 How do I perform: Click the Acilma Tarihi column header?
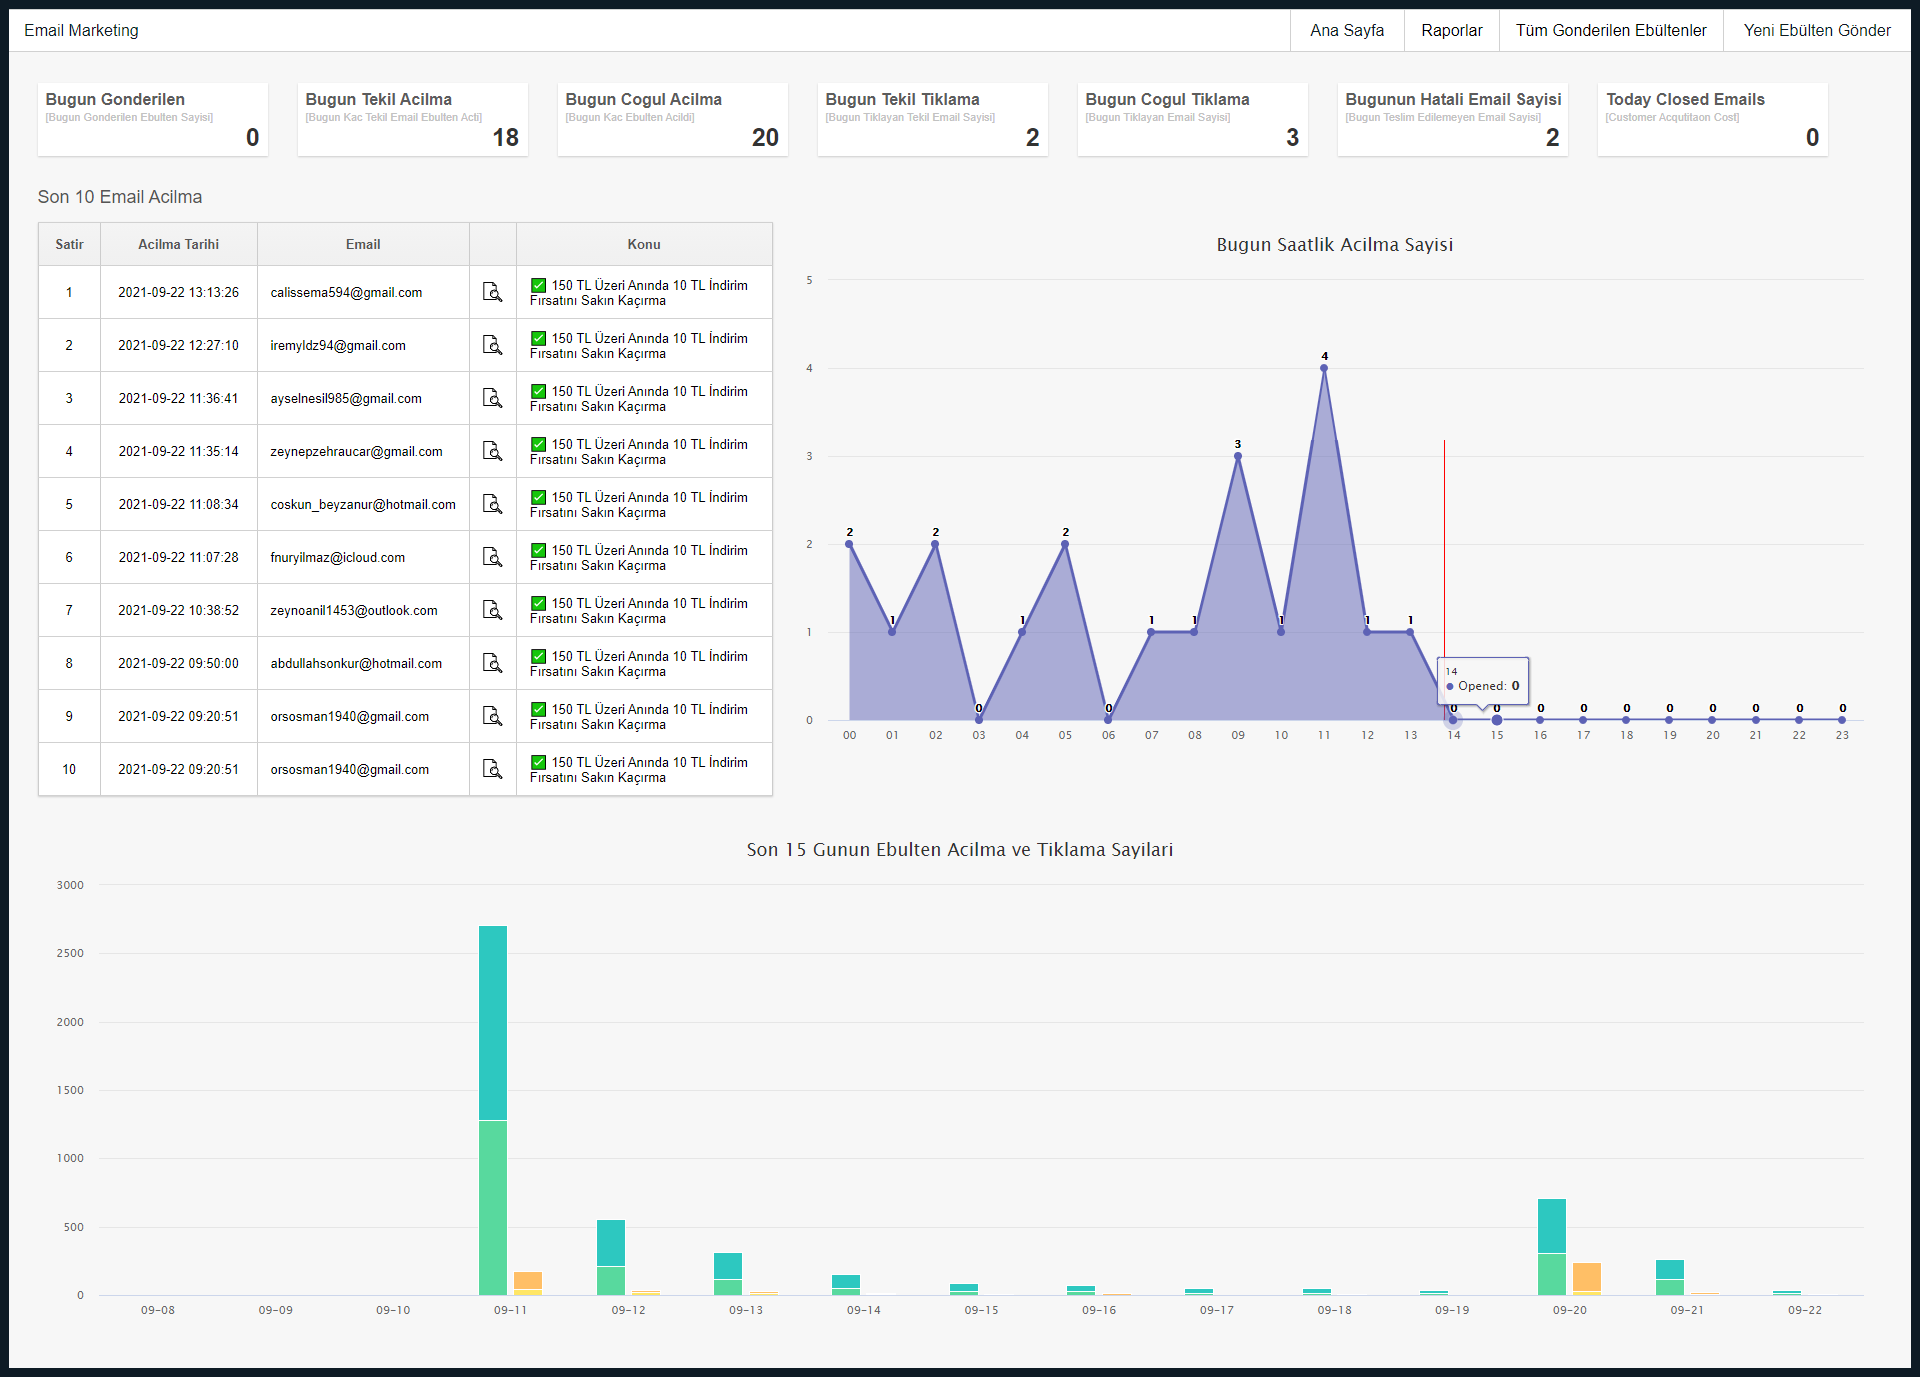[x=178, y=244]
